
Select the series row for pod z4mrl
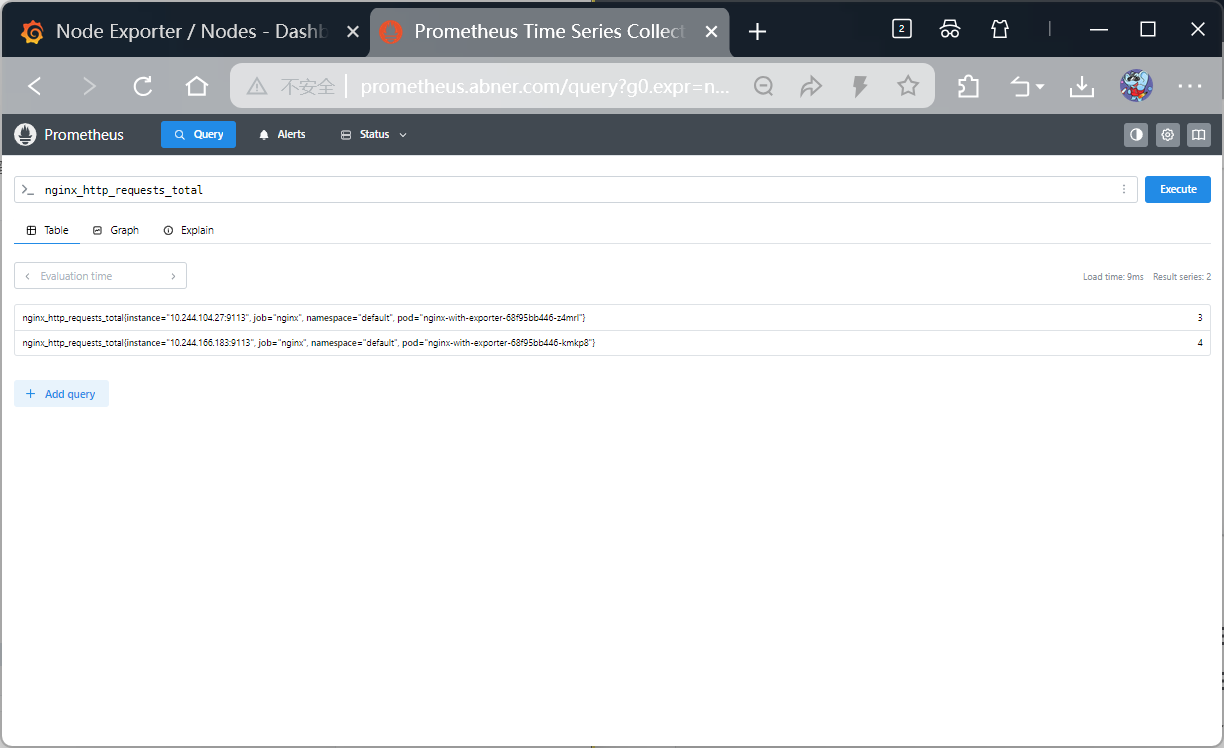point(612,317)
